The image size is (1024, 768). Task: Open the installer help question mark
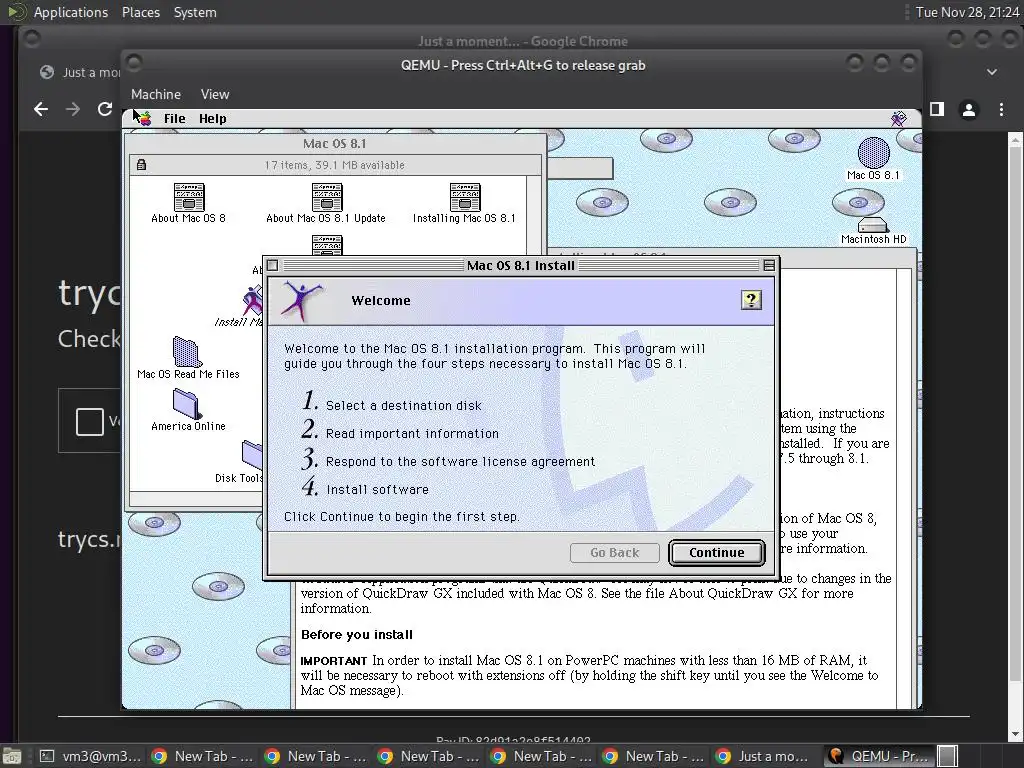click(751, 300)
